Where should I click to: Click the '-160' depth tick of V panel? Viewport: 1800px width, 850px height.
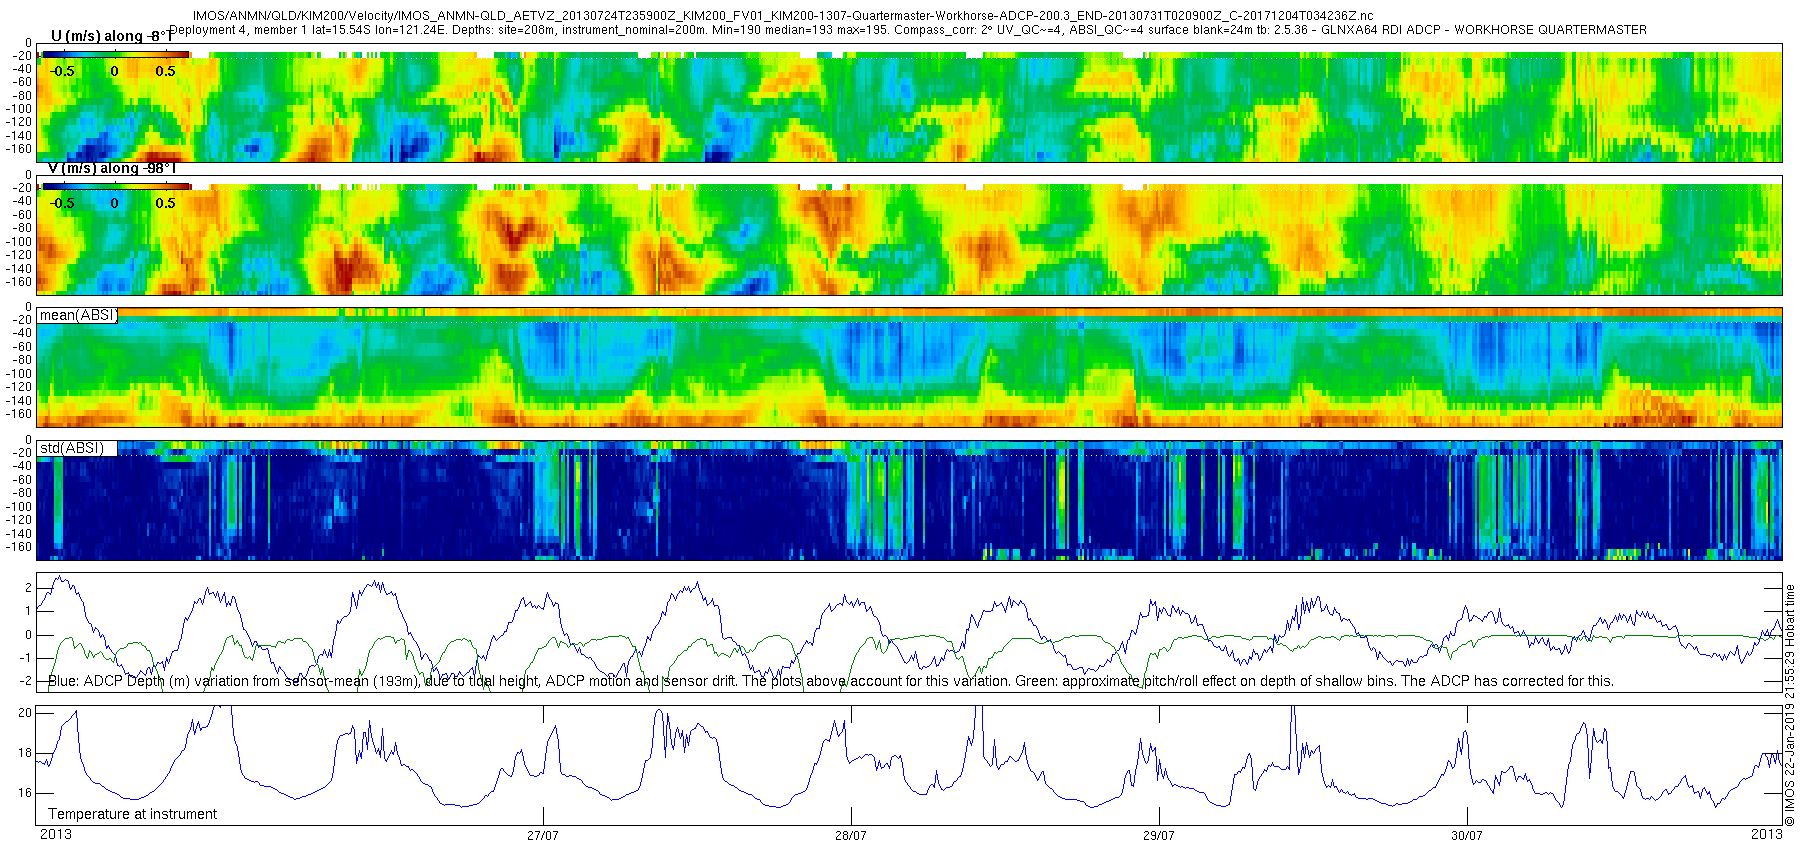[20, 281]
